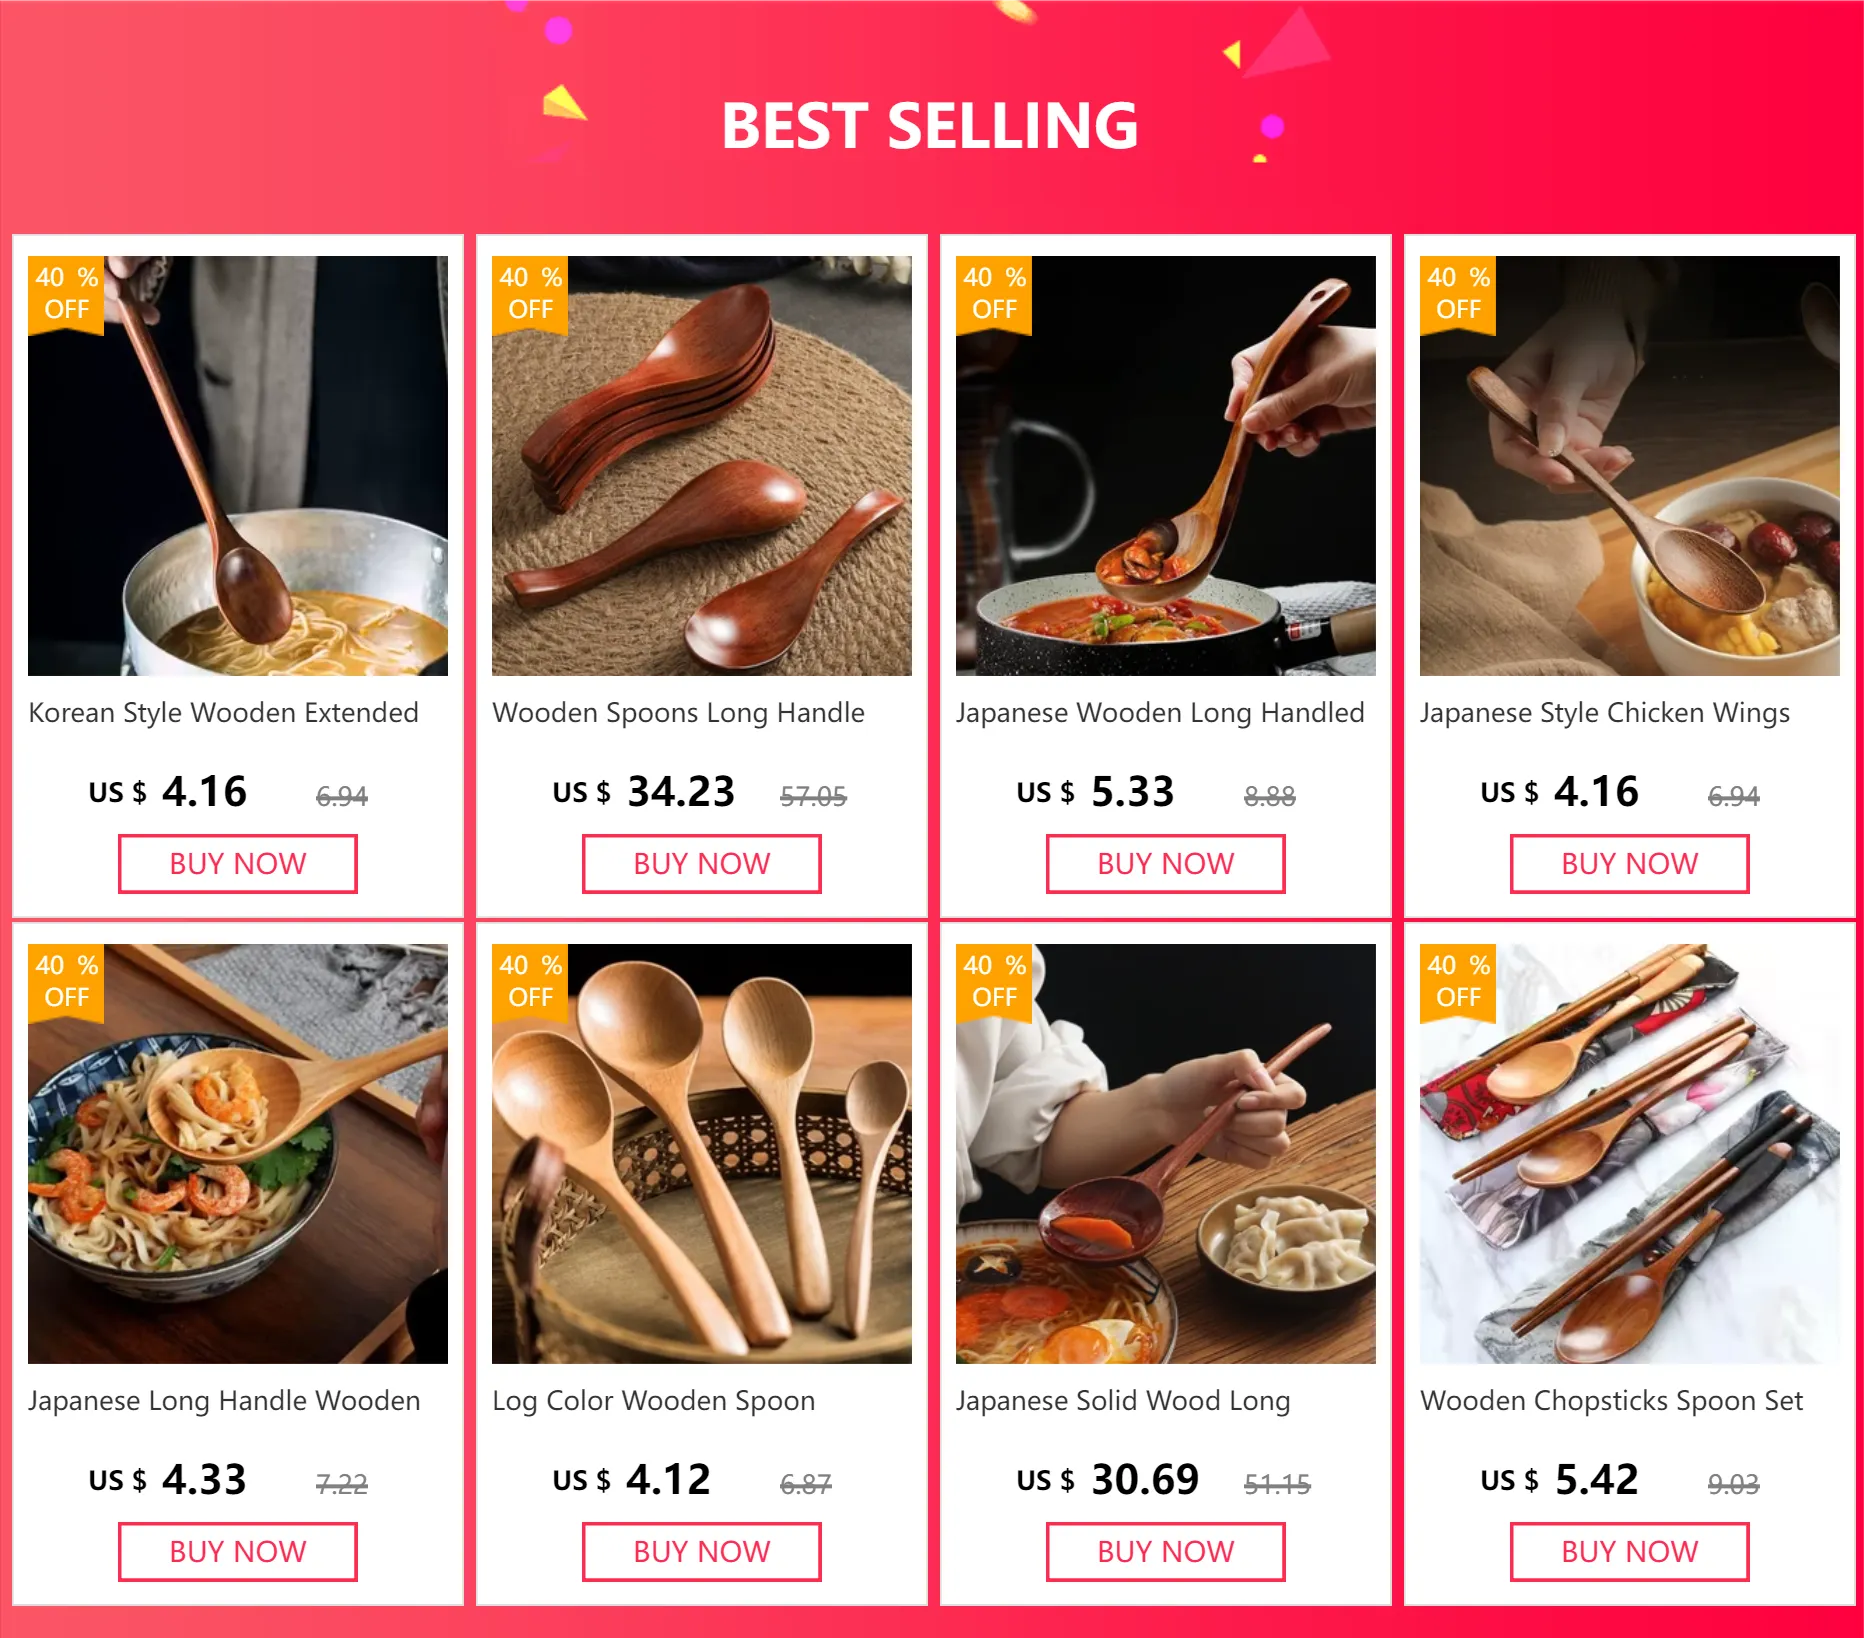Click BUY NOW for Japanese Style Chicken Wings
Screen dimensions: 1864x1638
click(1630, 864)
